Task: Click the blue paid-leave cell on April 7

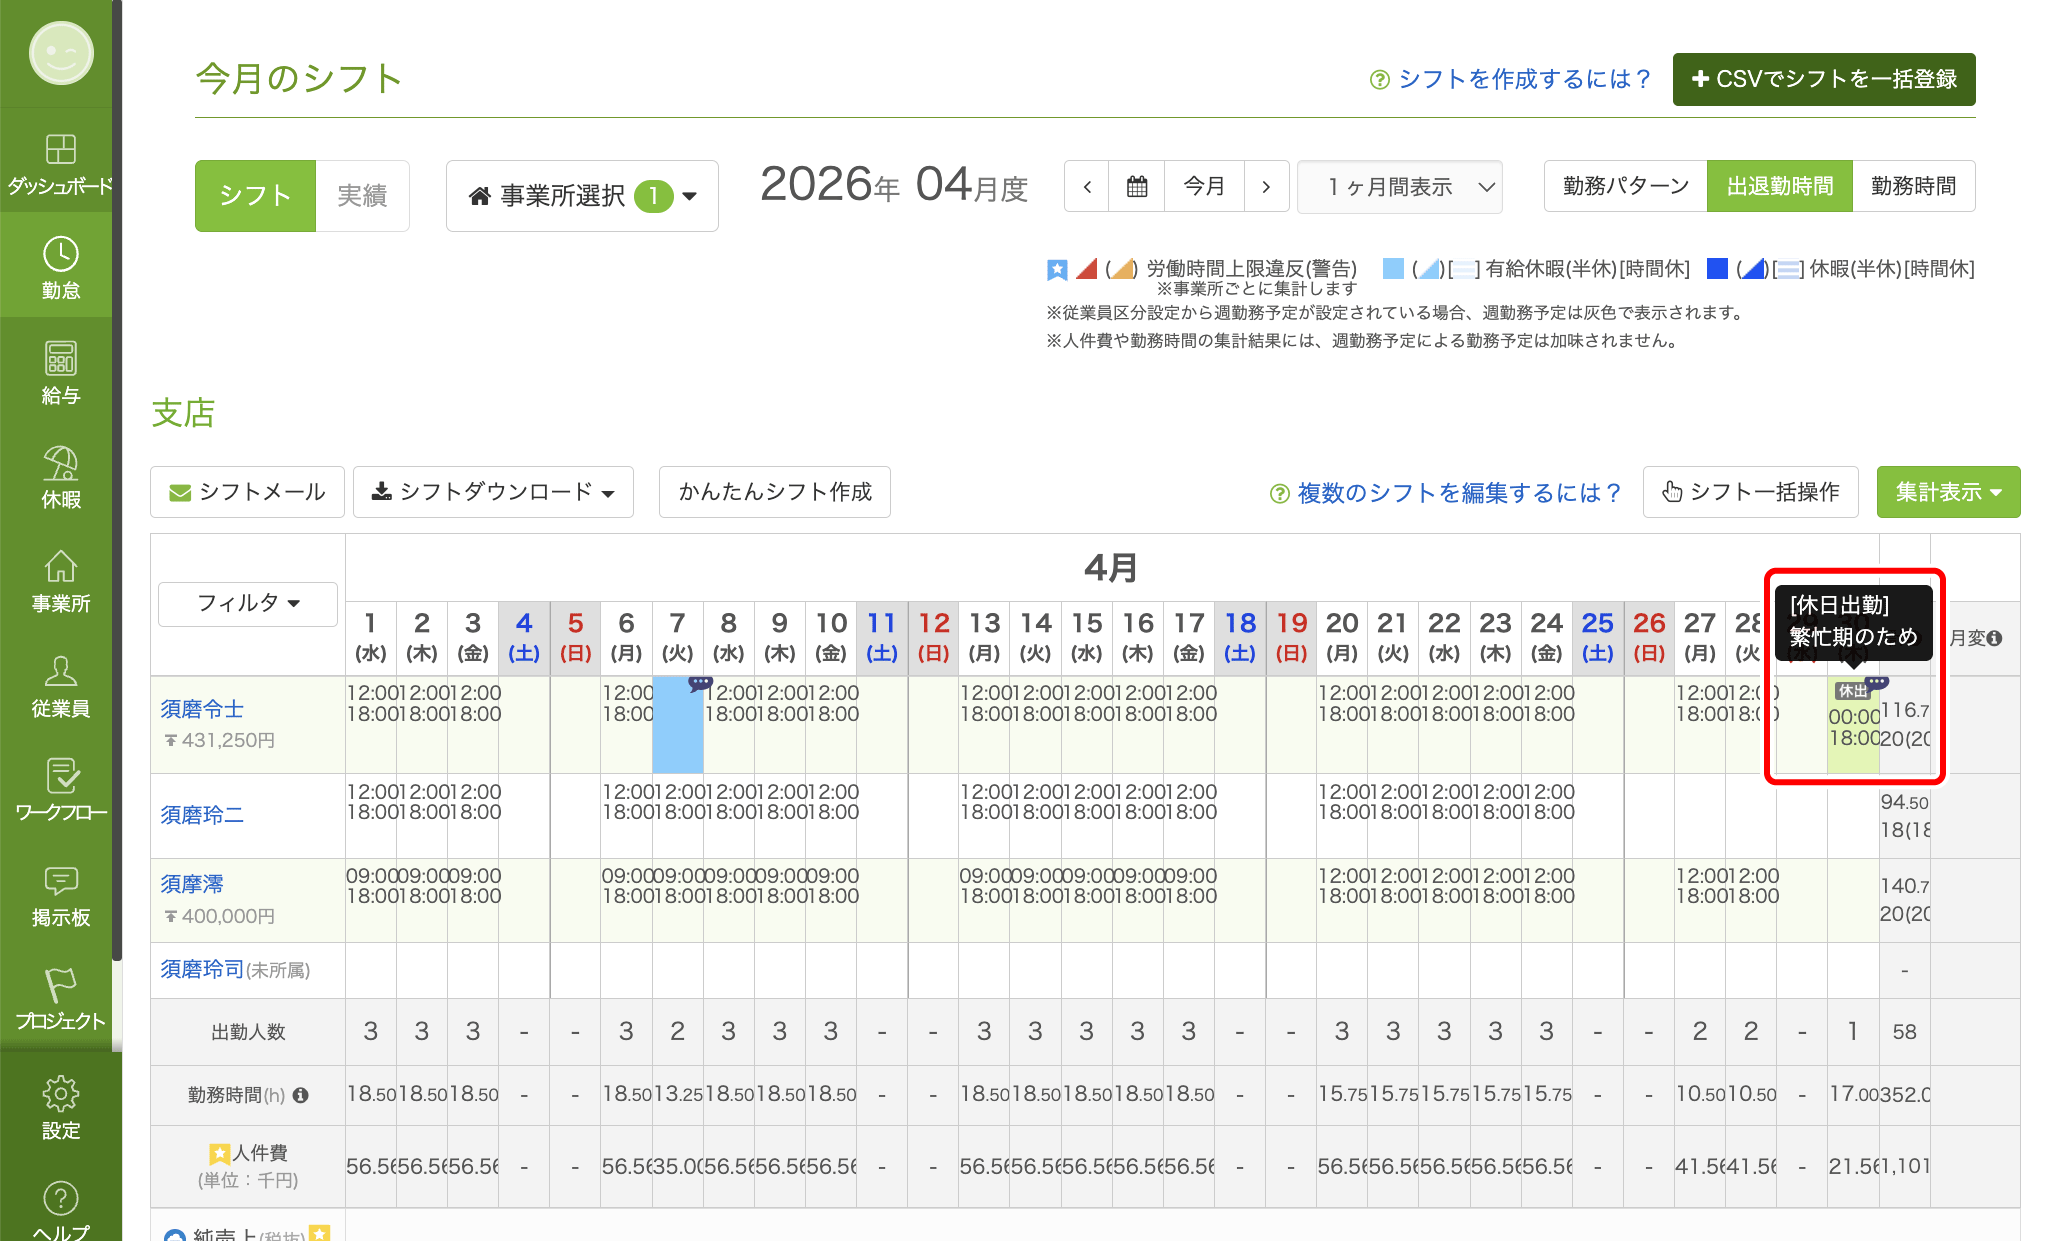Action: [677, 725]
